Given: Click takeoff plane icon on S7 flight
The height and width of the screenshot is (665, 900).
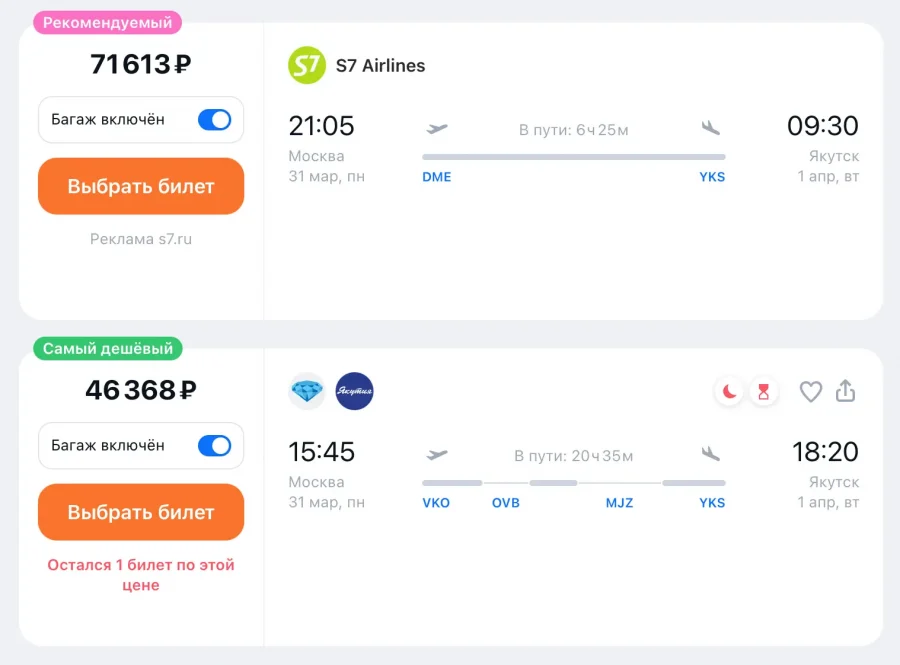Looking at the screenshot, I should [437, 128].
